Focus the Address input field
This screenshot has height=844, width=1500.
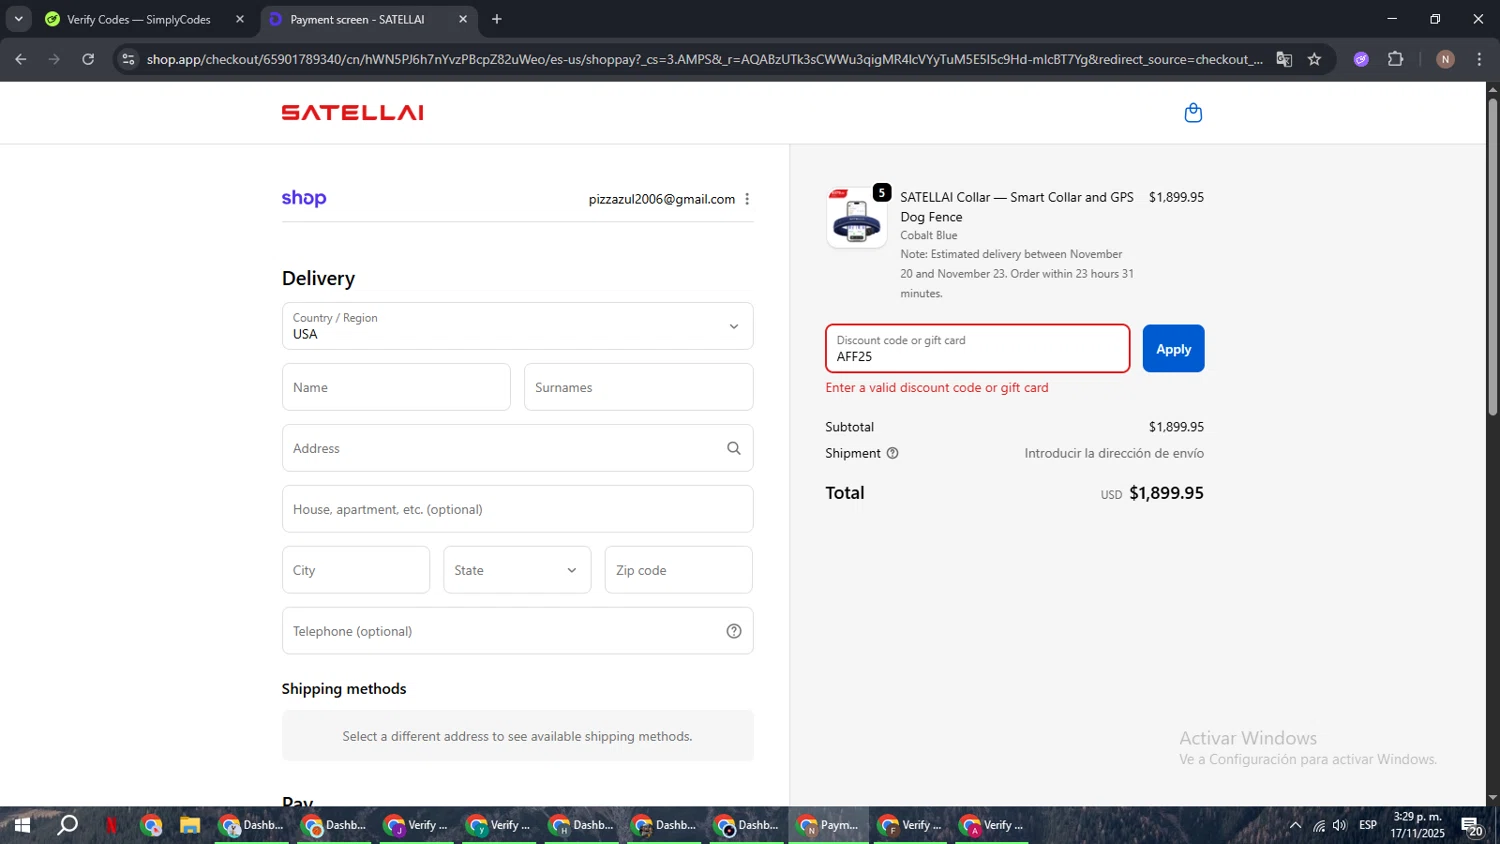point(517,448)
